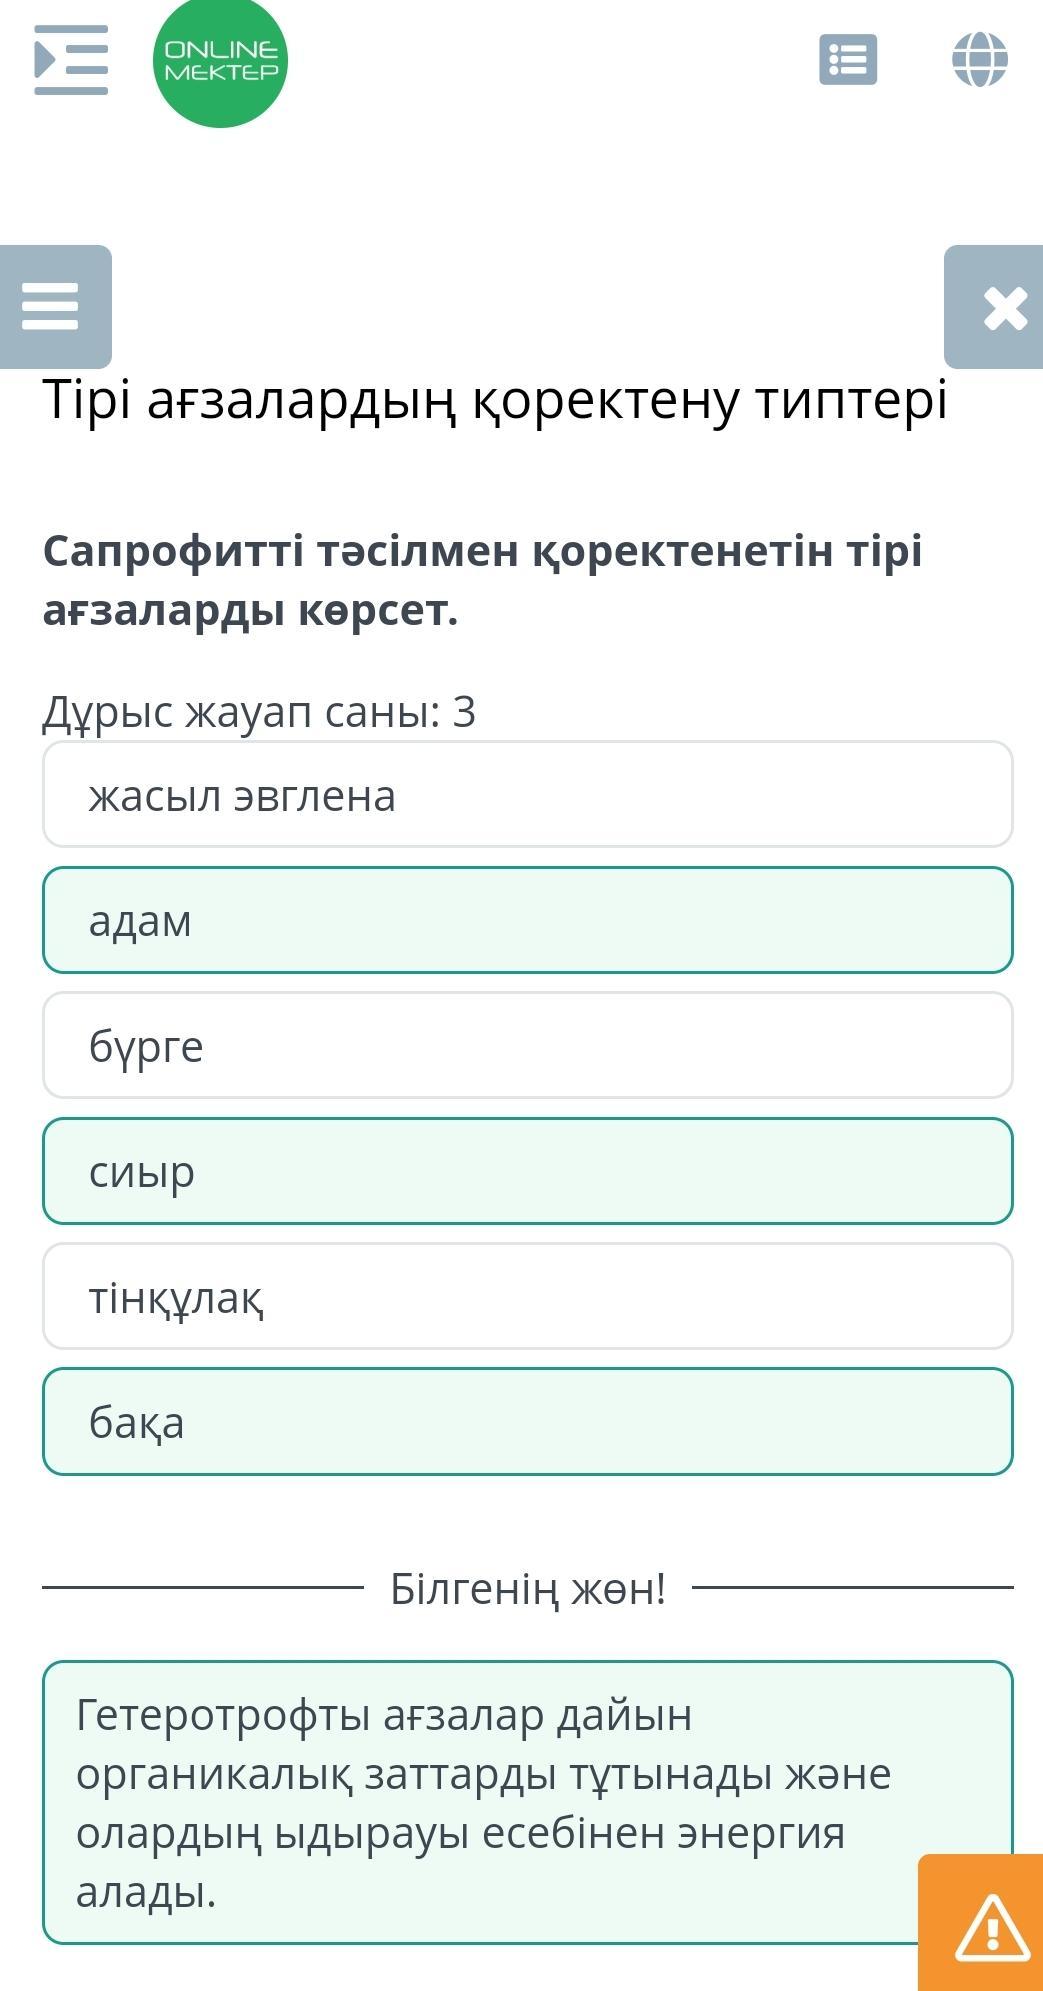Select the answer option тінқұлақ

click(x=528, y=1296)
